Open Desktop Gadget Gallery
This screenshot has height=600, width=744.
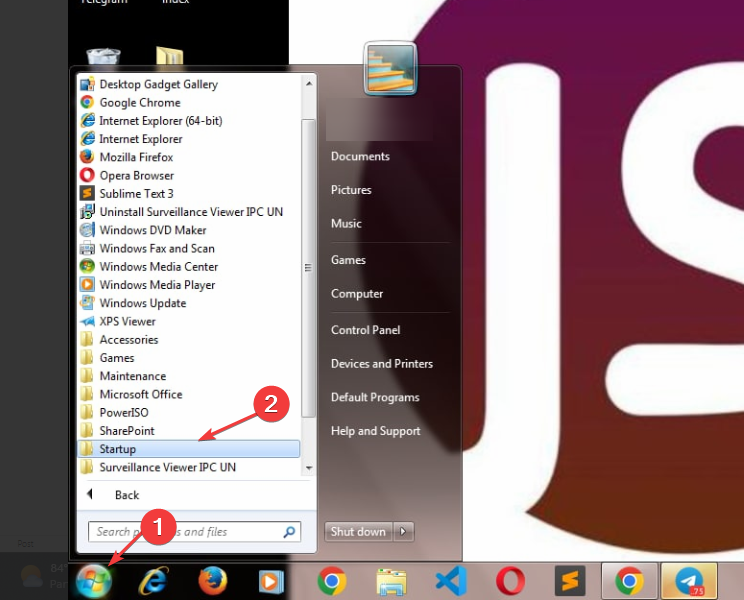tap(188, 84)
